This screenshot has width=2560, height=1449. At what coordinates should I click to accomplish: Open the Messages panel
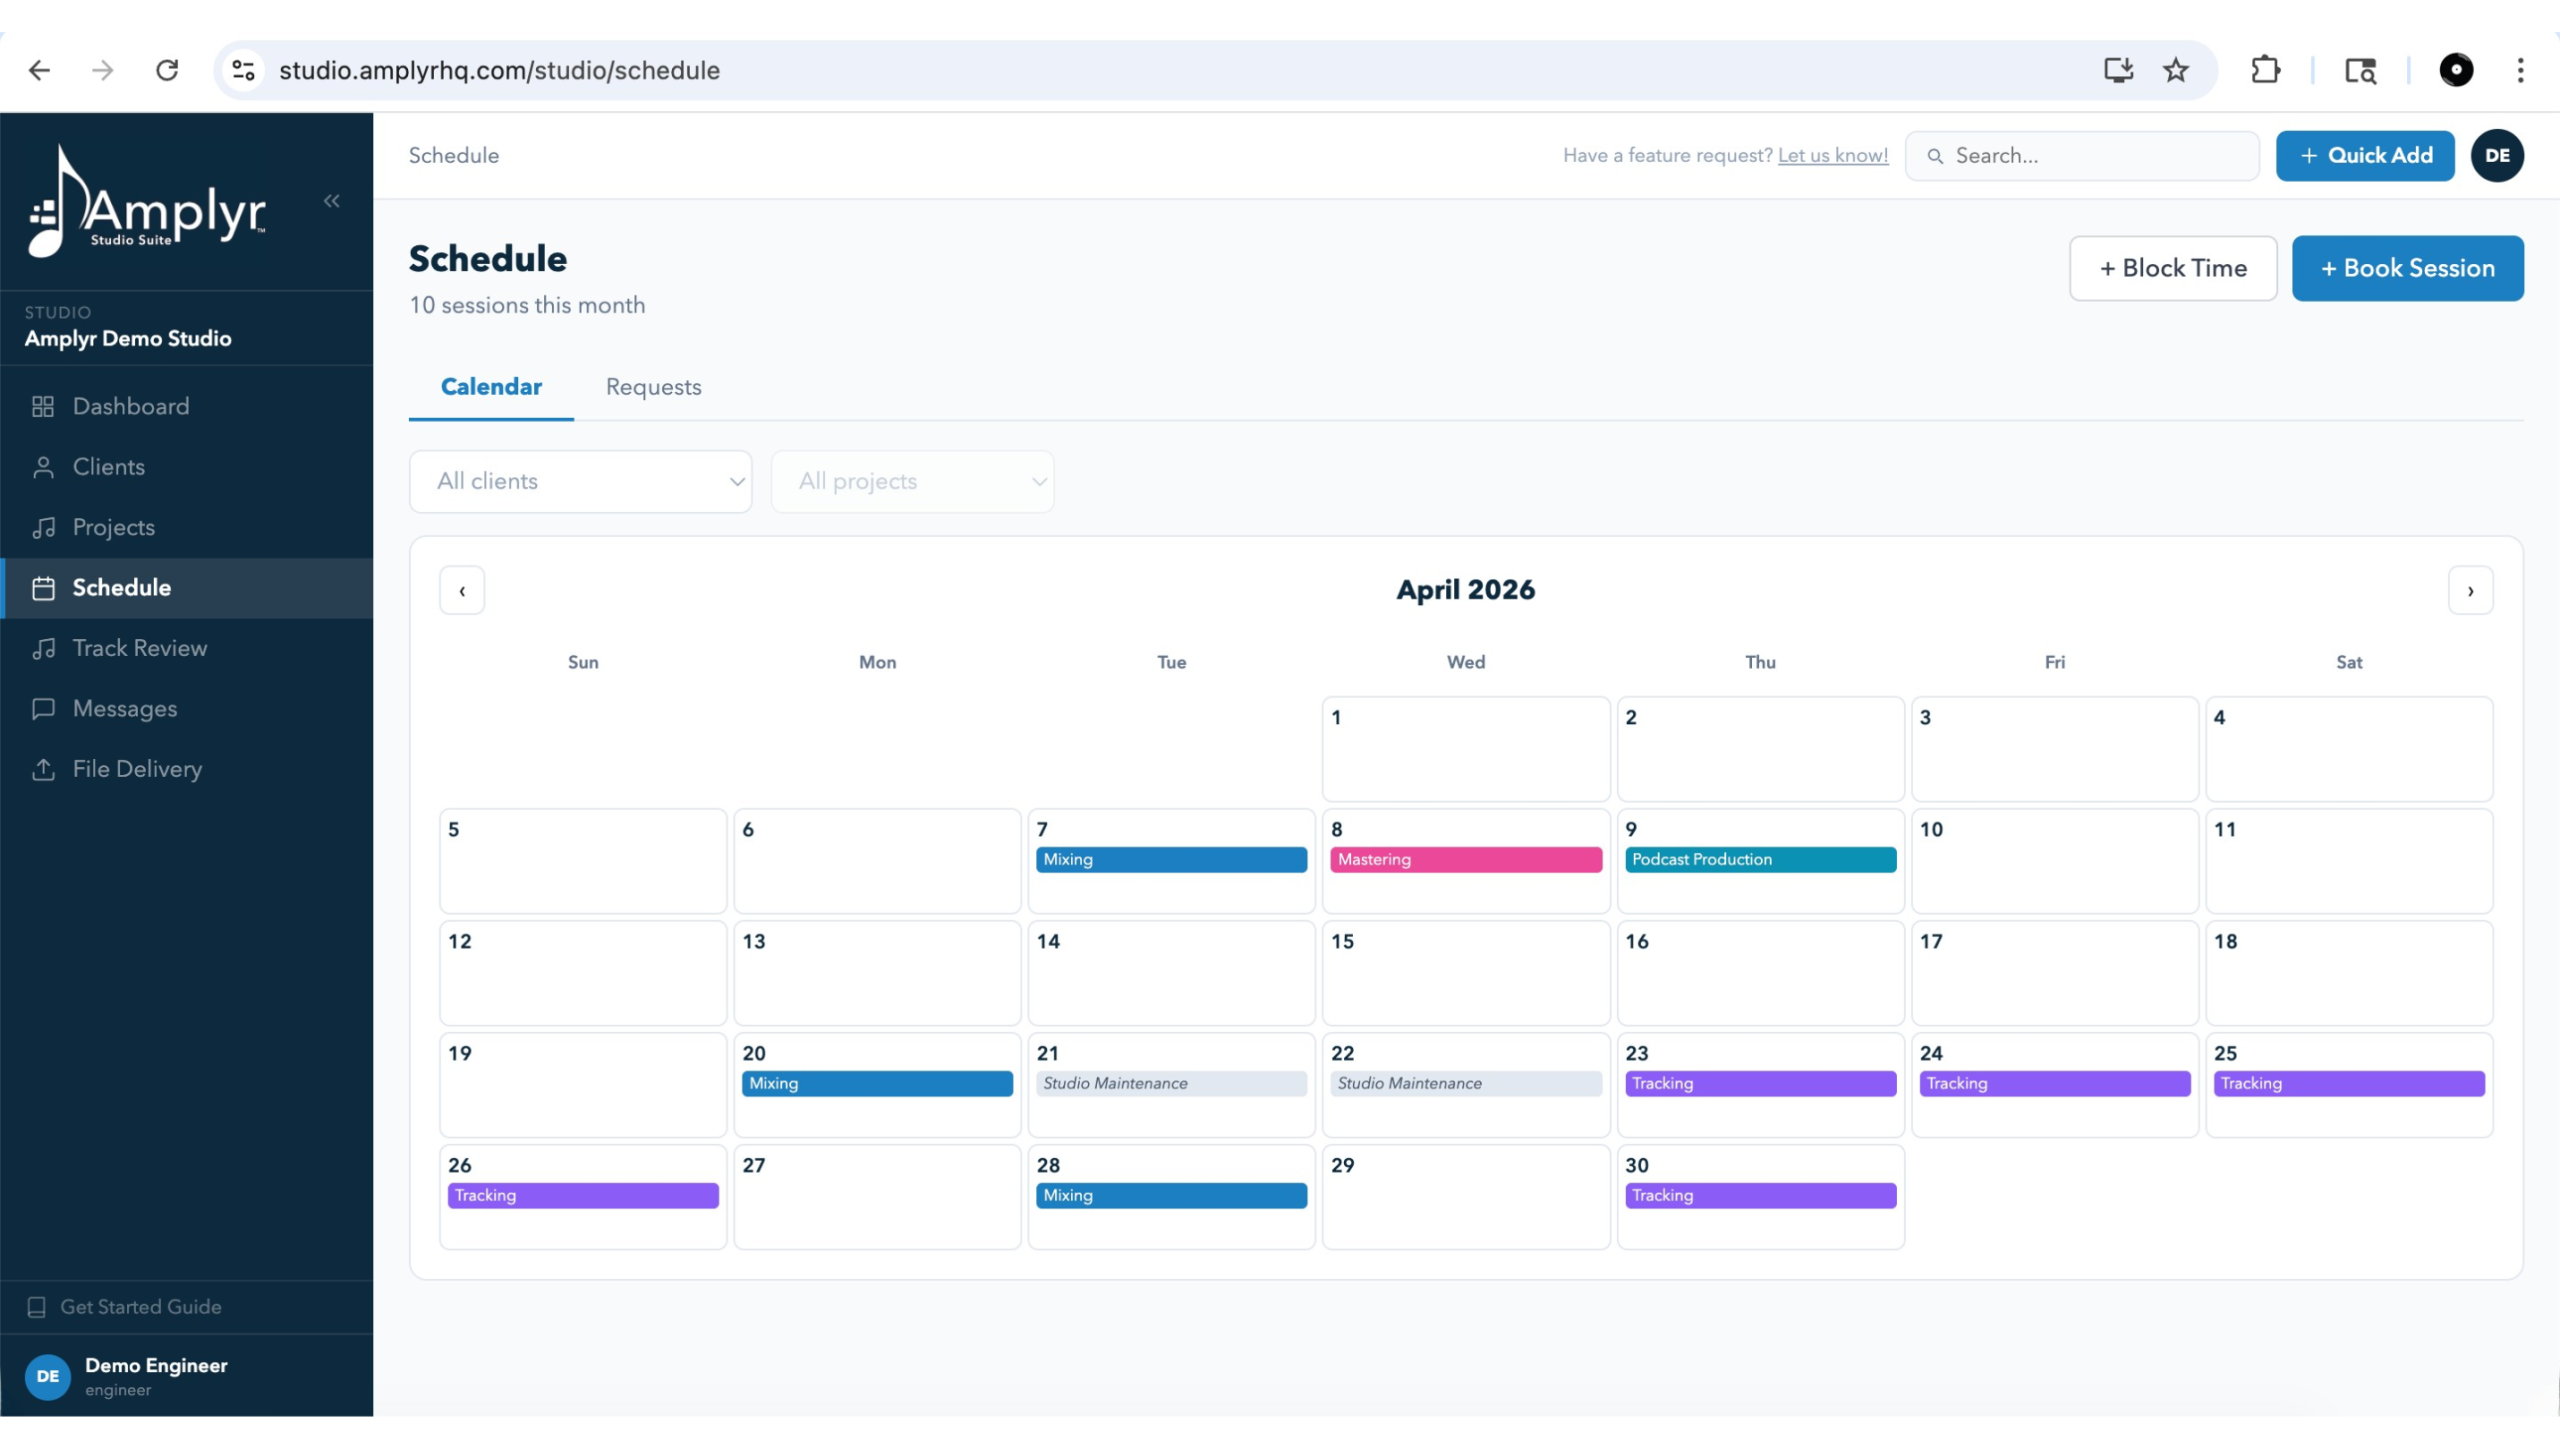(124, 708)
